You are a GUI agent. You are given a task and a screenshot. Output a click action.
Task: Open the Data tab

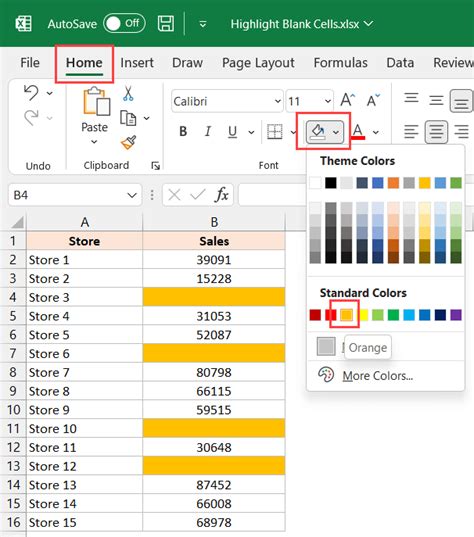point(400,63)
